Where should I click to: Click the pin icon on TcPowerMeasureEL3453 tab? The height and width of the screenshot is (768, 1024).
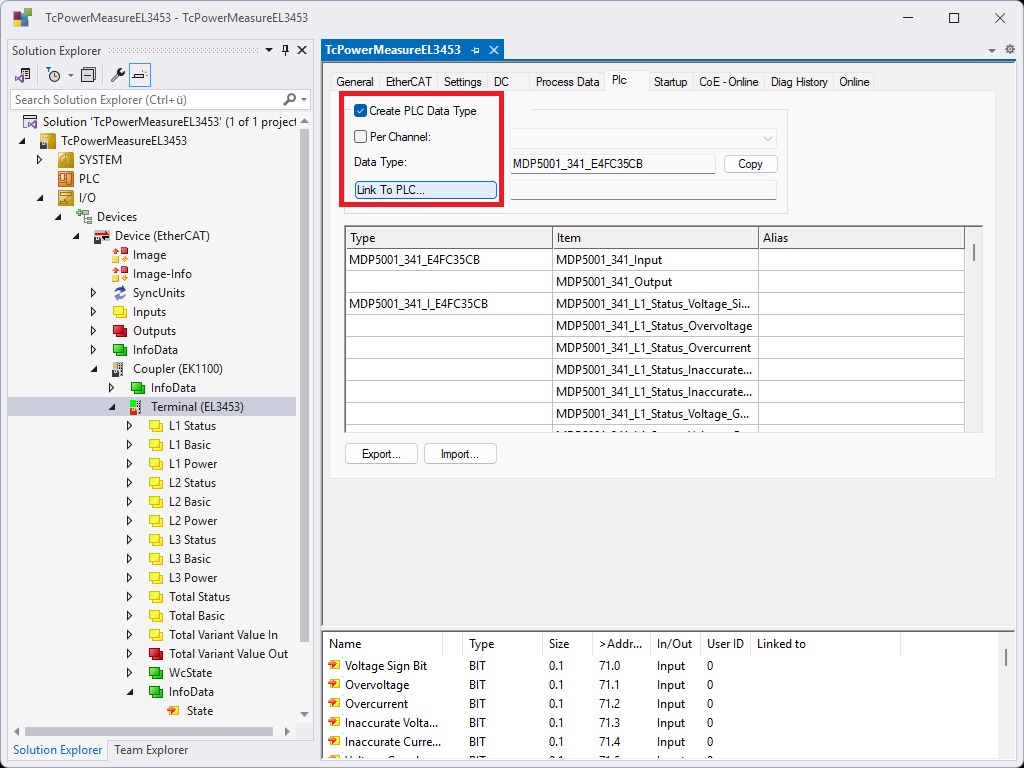click(475, 50)
